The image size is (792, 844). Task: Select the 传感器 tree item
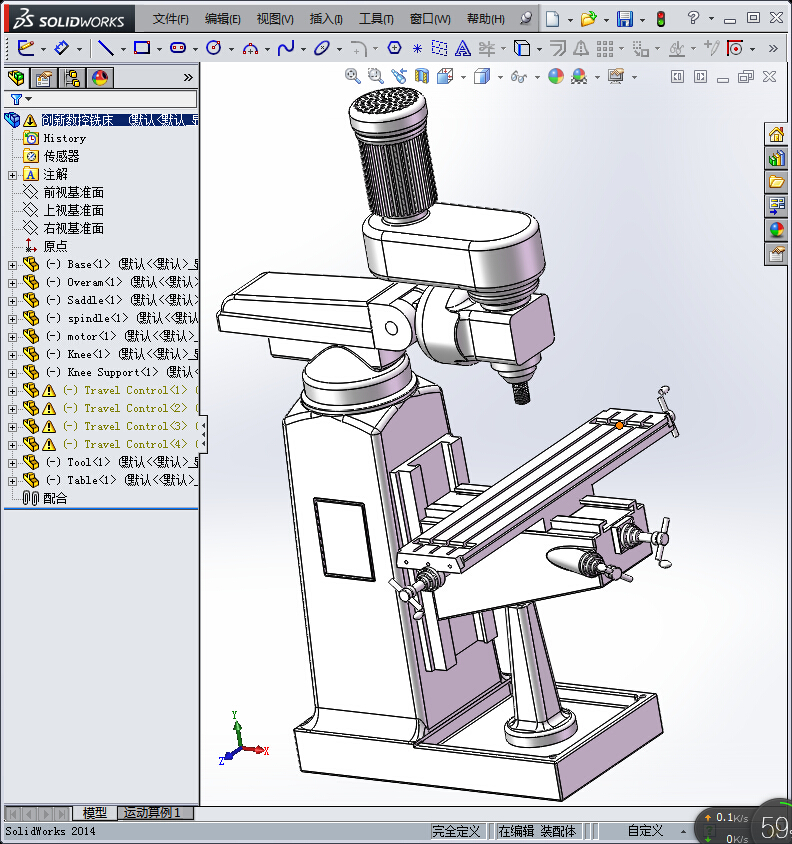61,156
